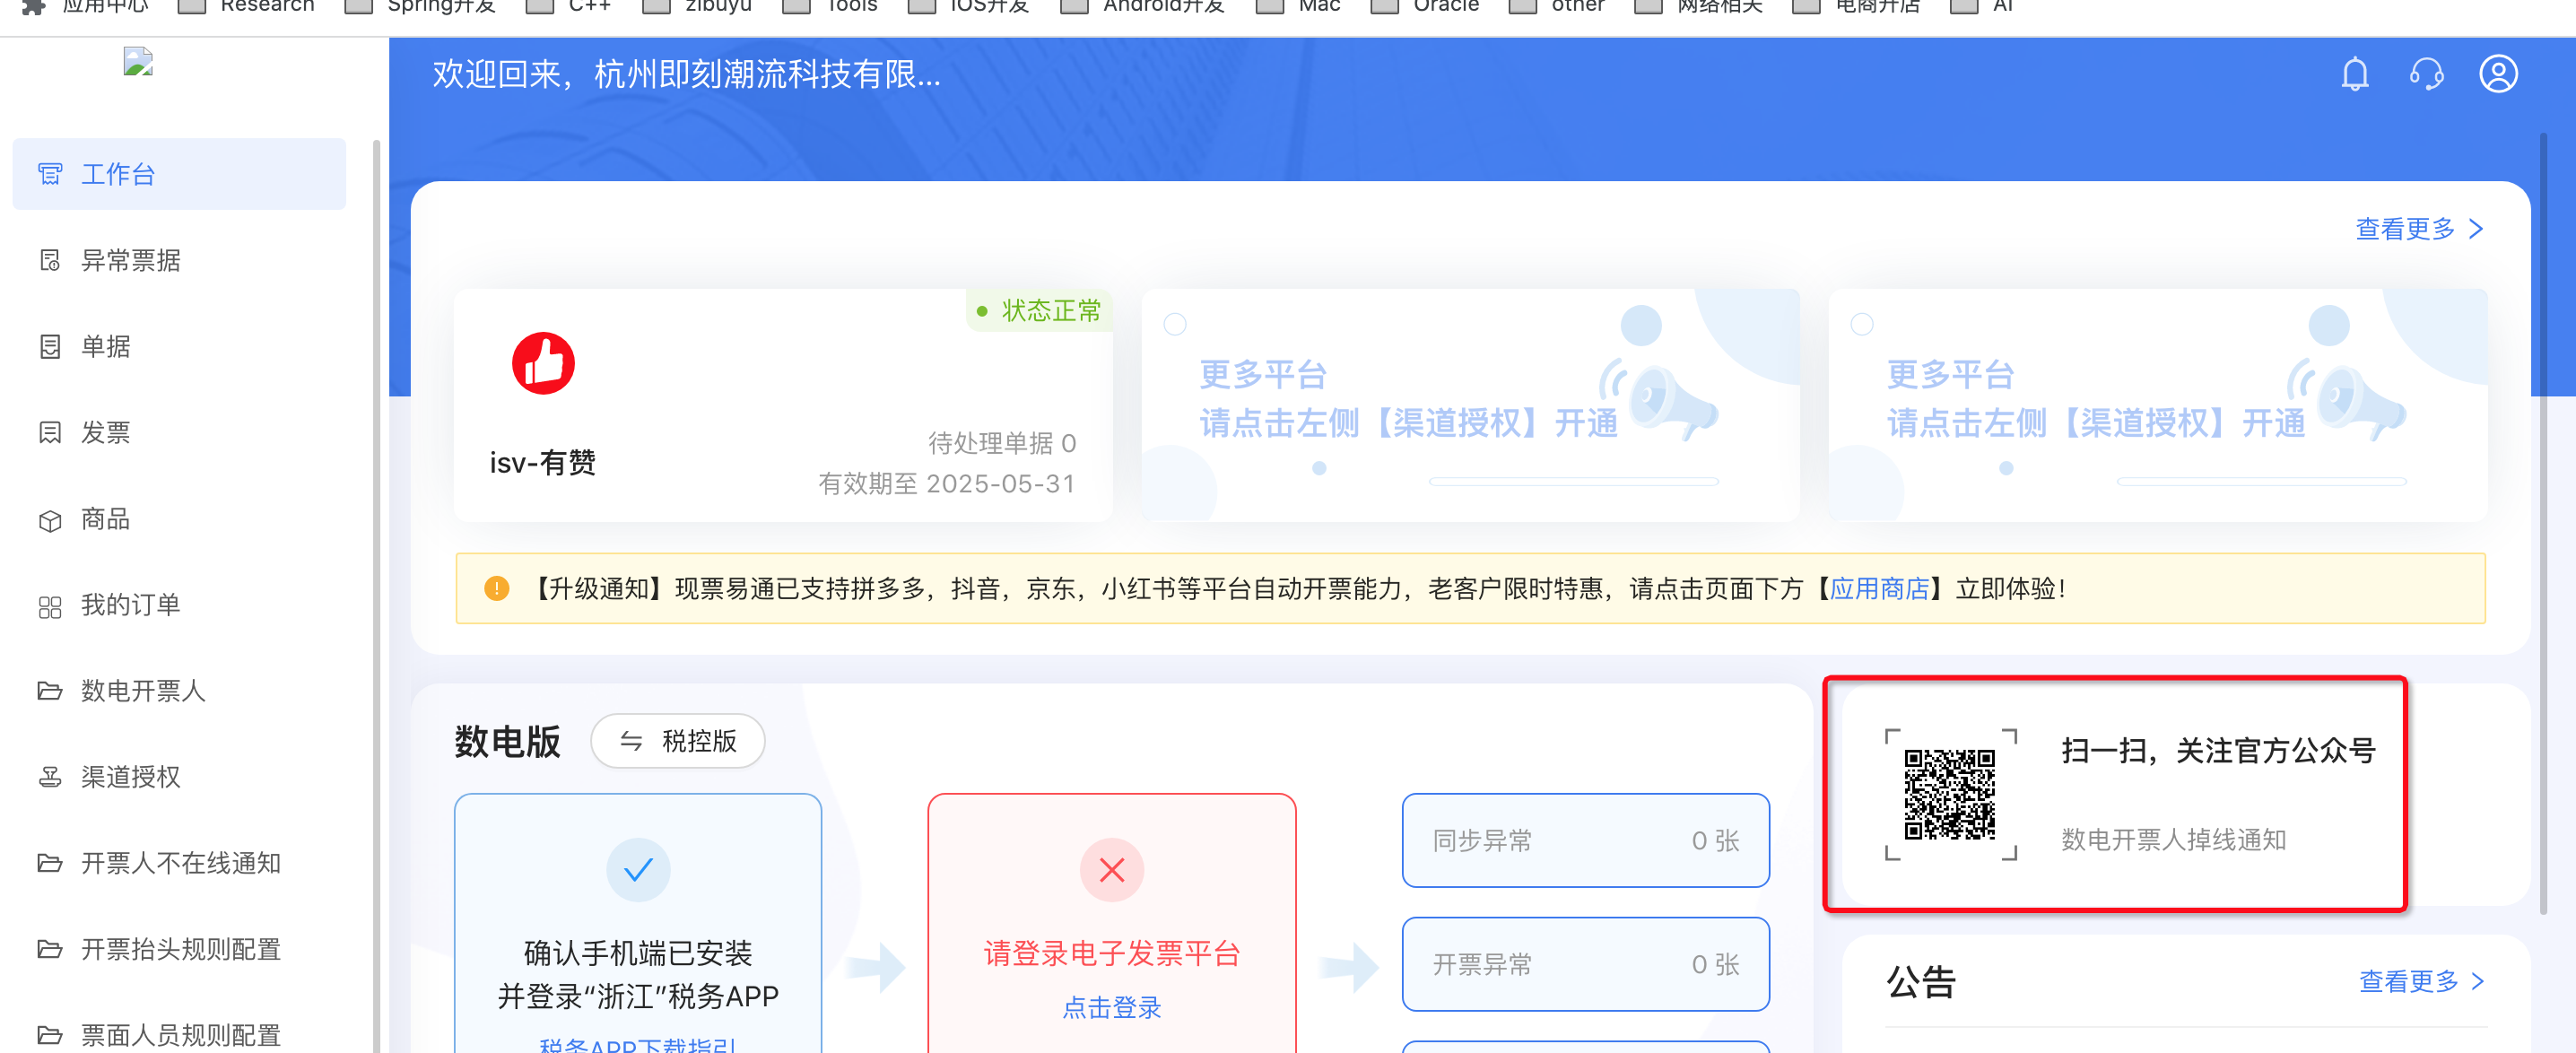
Task: Click the red isv-有赞 thumbs-up logo
Action: 543,363
